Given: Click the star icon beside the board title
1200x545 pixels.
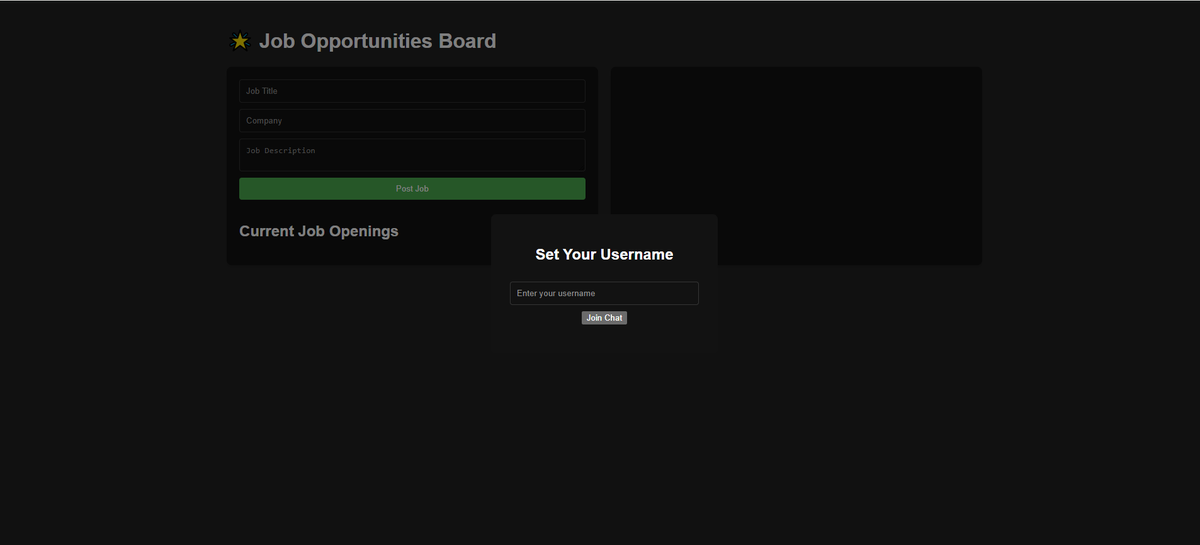Looking at the screenshot, I should coord(240,41).
